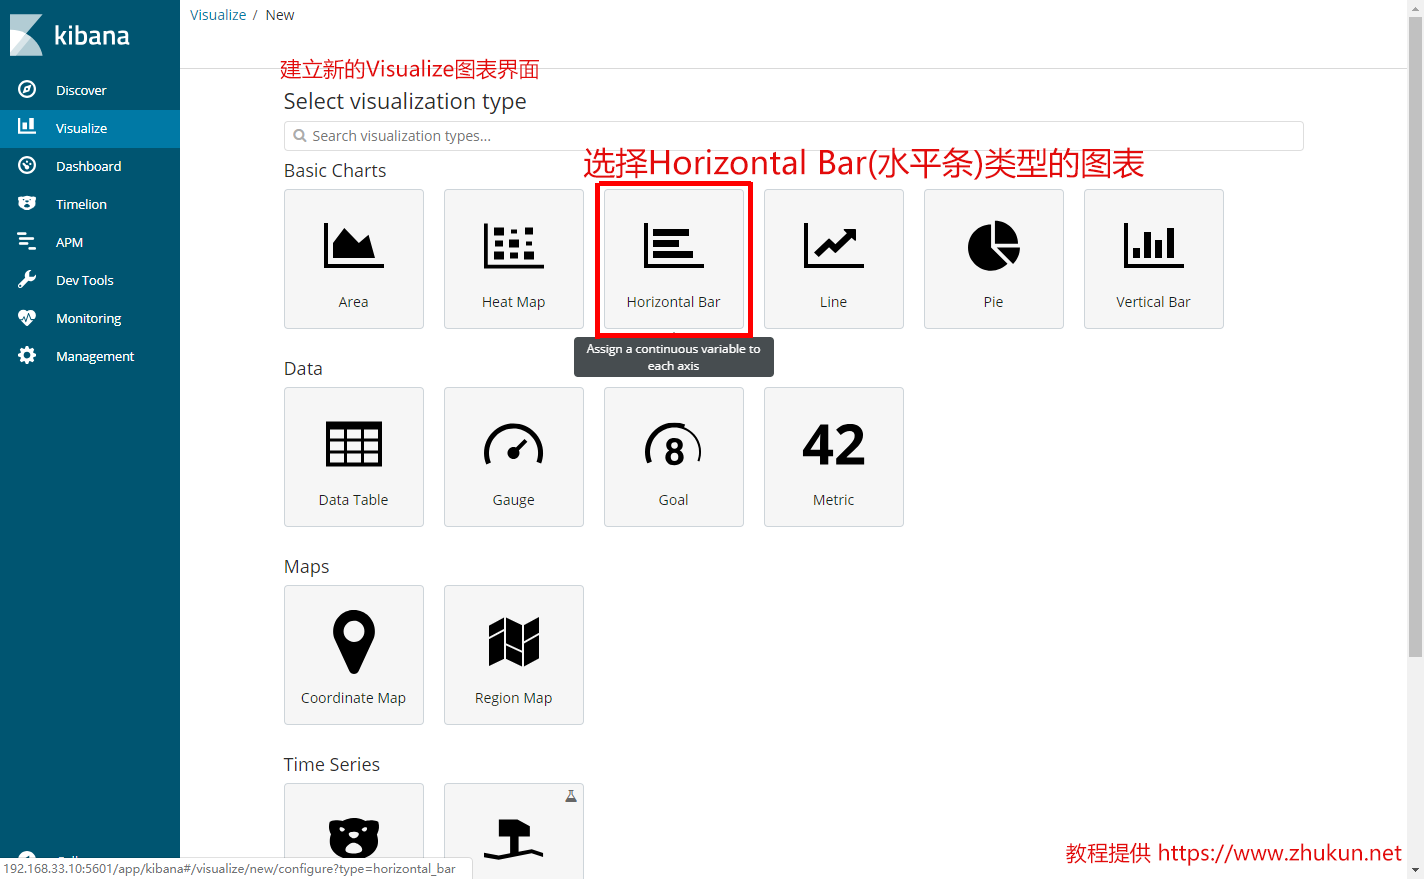Image resolution: width=1424 pixels, height=879 pixels.
Task: Open the Management sidebar item
Action: [90, 356]
